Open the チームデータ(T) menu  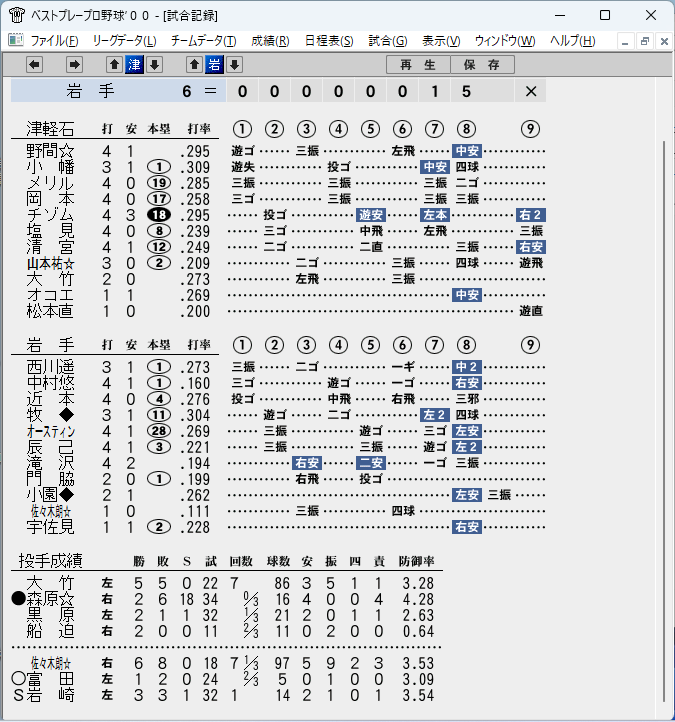[204, 41]
